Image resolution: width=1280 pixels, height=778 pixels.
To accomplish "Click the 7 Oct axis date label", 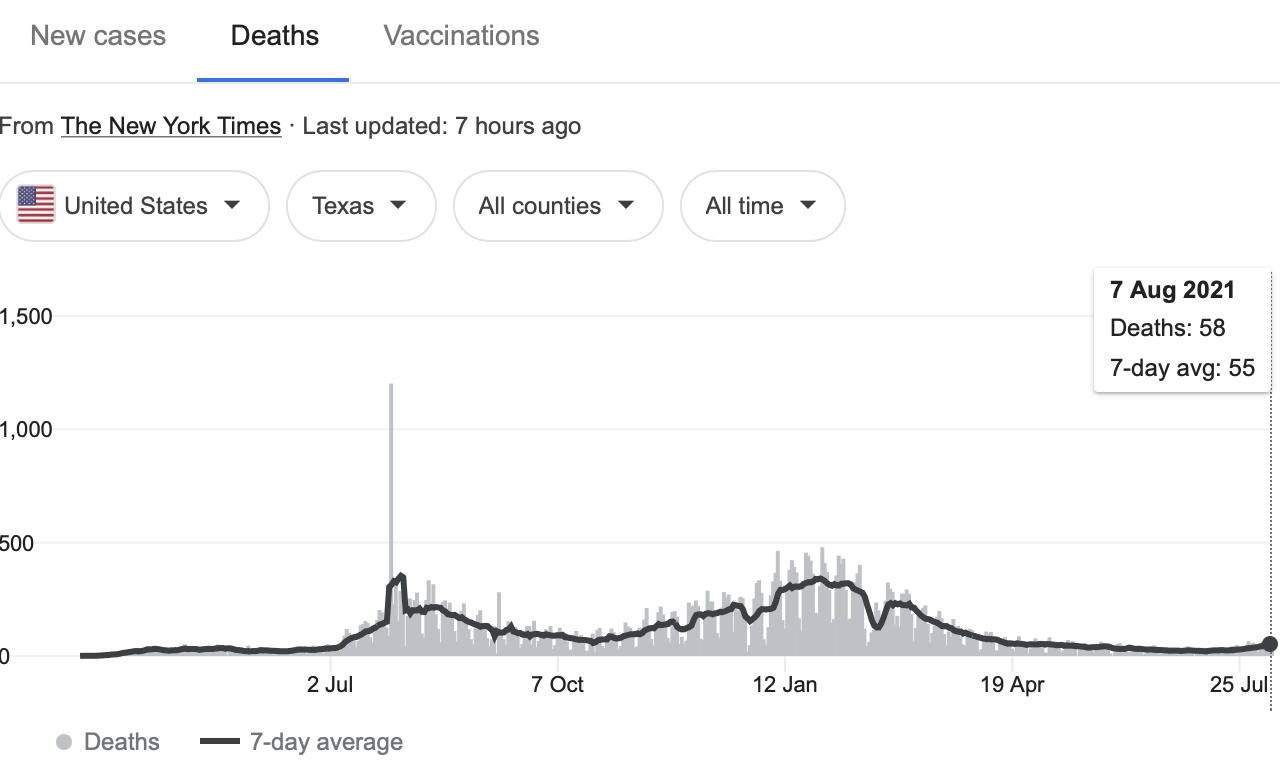I will (558, 685).
